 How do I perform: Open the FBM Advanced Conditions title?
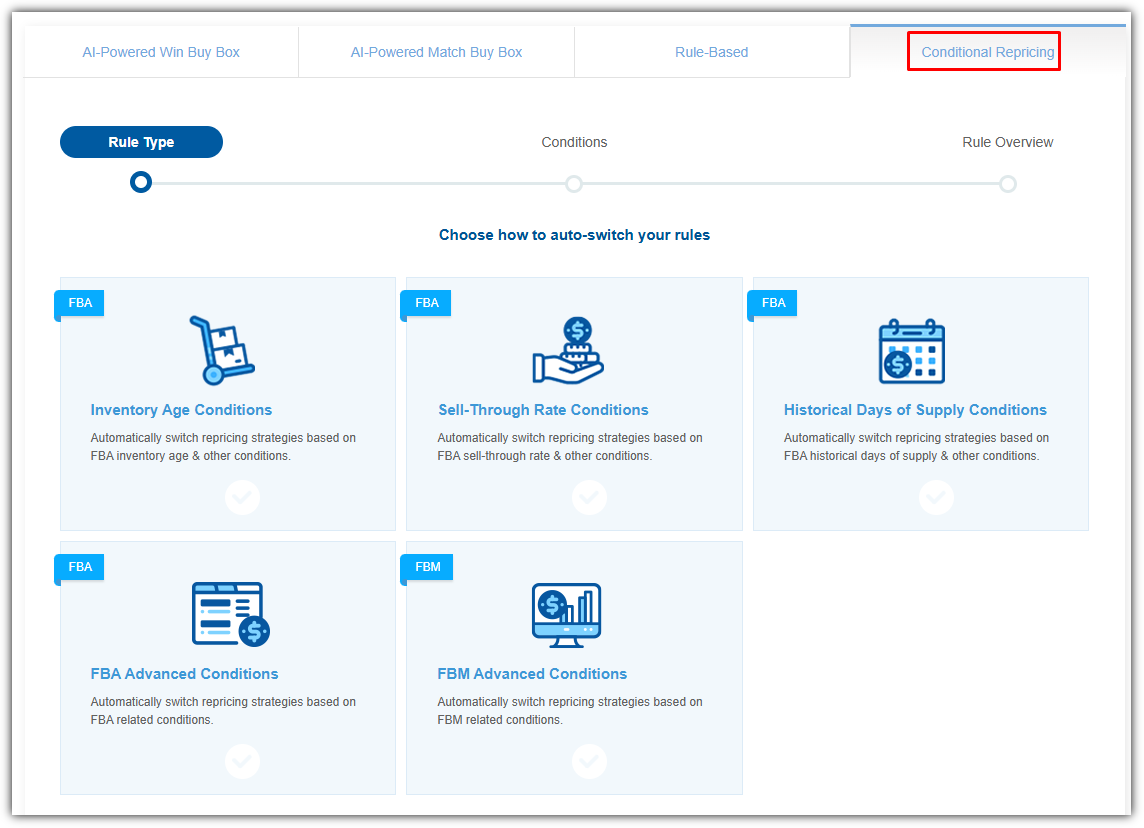tap(532, 674)
